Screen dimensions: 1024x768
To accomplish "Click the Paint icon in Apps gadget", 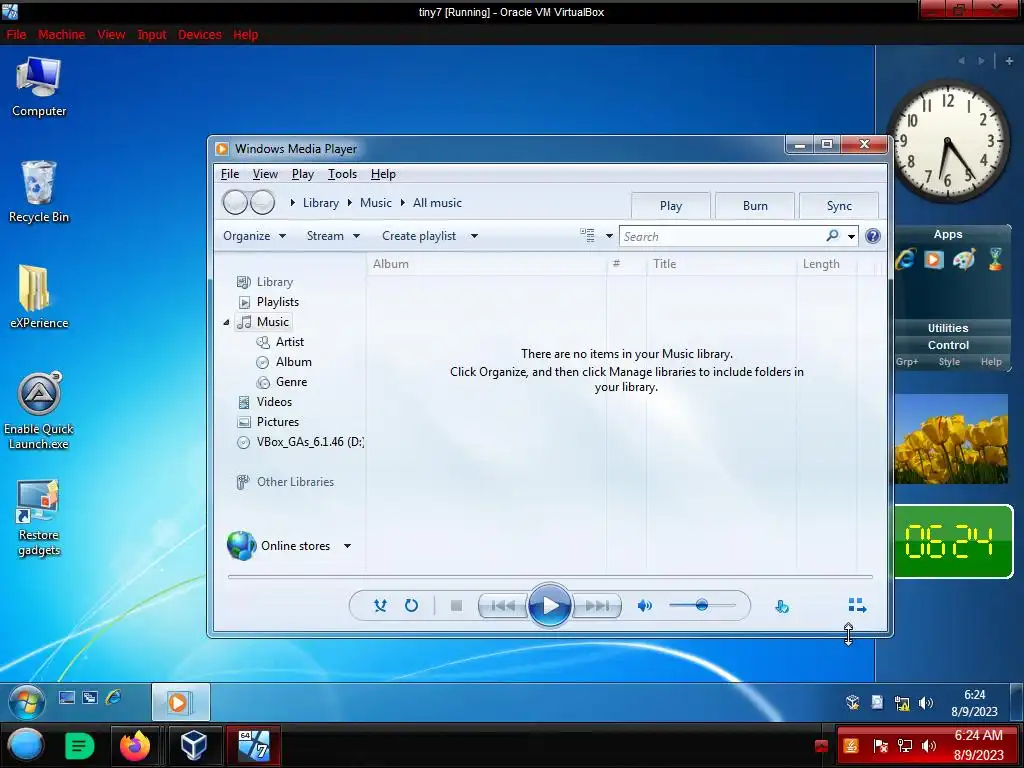I will [x=963, y=259].
